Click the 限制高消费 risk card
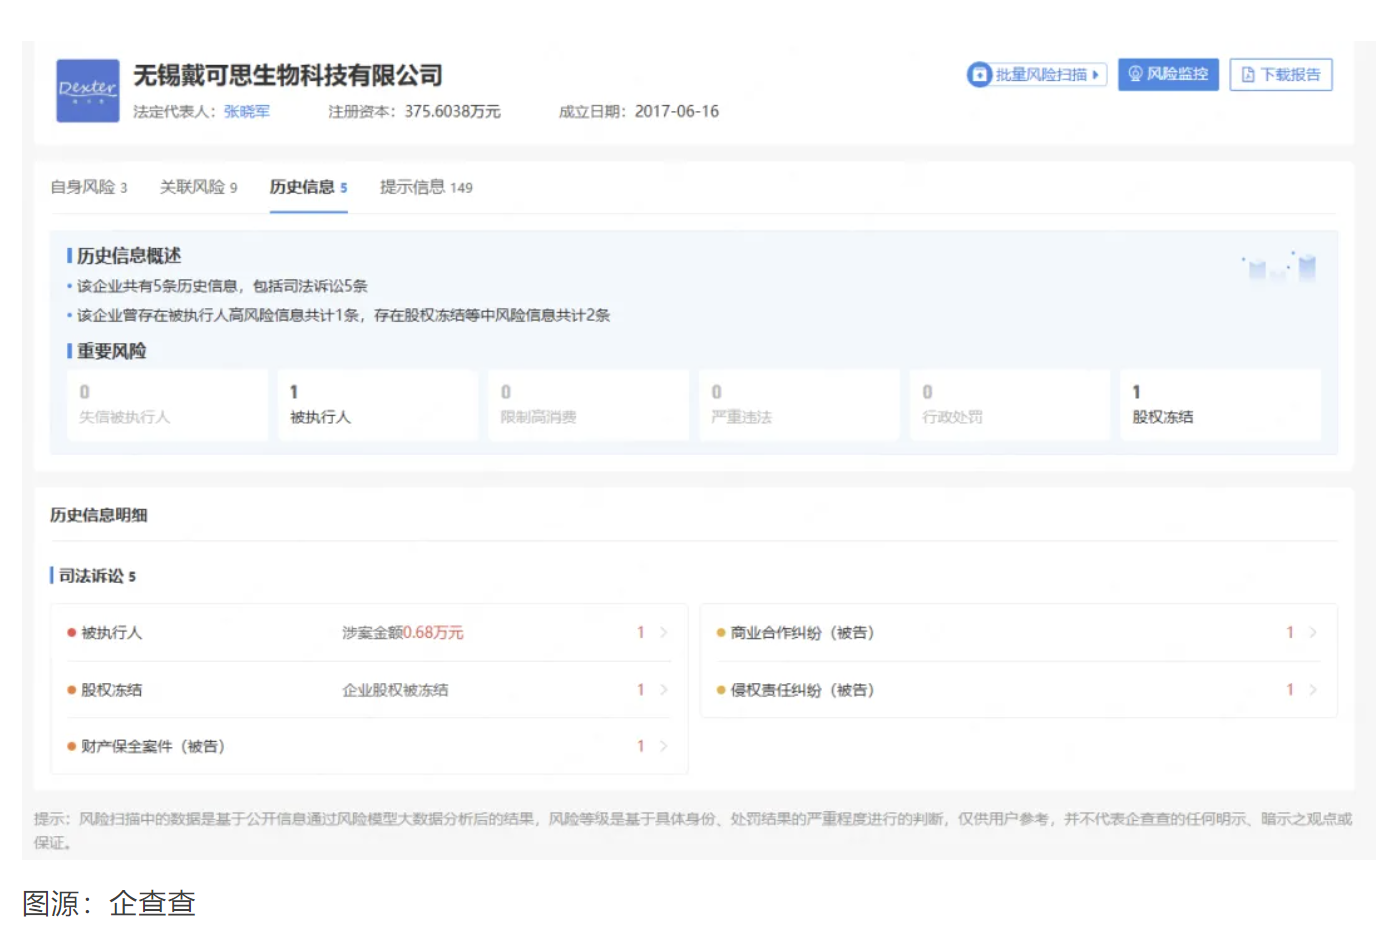The image size is (1392, 938). pos(589,405)
